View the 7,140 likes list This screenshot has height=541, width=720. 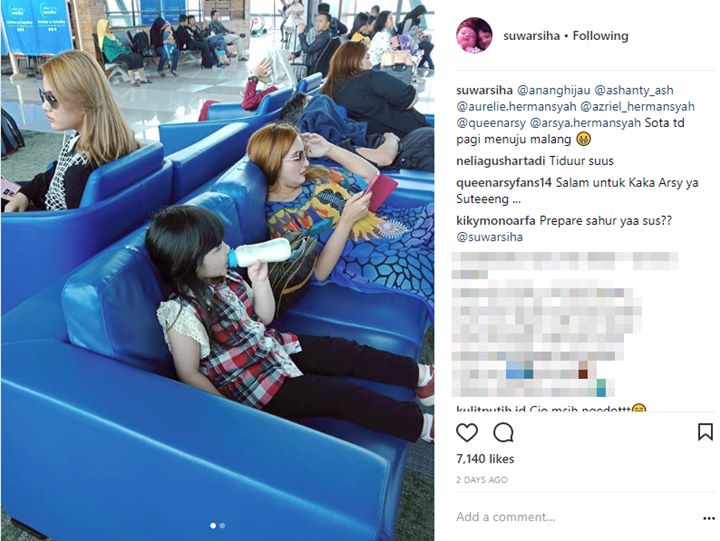click(x=485, y=459)
